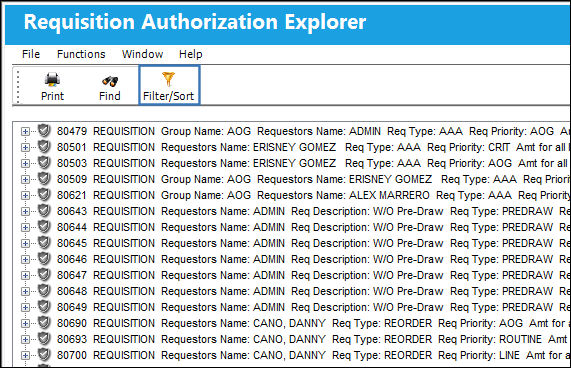The image size is (571, 368).
Task: Select 'Req Description: W/O Pre-Draw' in row 80643
Action: (x=367, y=211)
